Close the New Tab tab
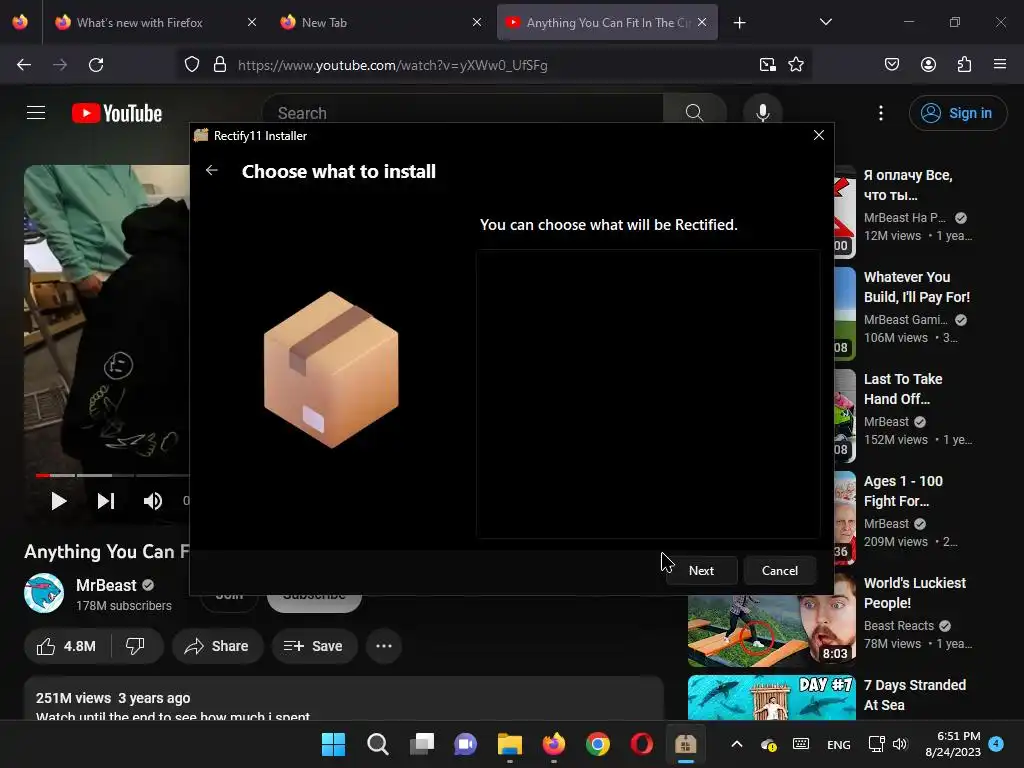Image resolution: width=1024 pixels, height=768 pixels. pyautogui.click(x=477, y=23)
